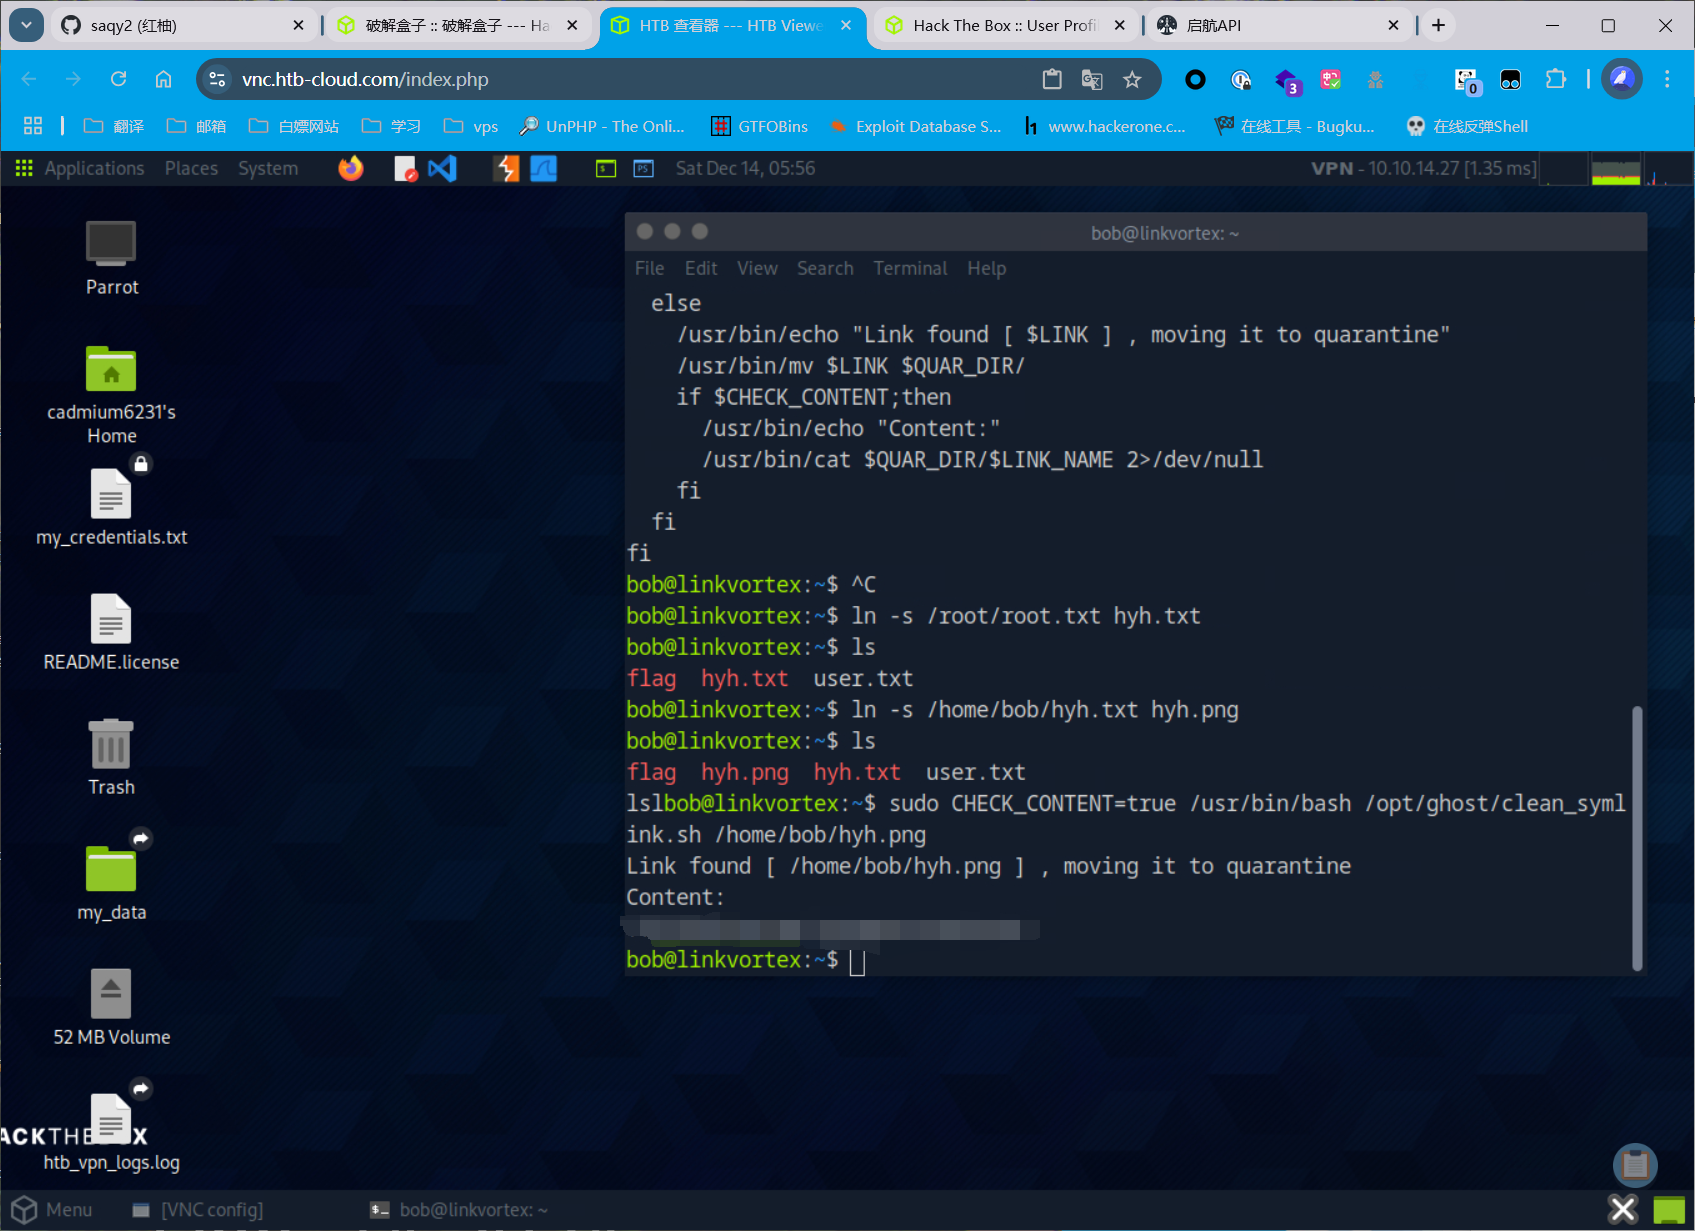Open Visual Studio Code from the panel
The height and width of the screenshot is (1231, 1695).
click(x=442, y=168)
